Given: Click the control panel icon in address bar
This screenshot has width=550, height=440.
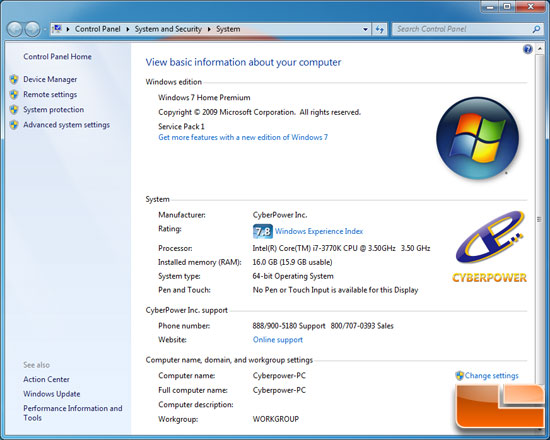Looking at the screenshot, I should coord(57,29).
